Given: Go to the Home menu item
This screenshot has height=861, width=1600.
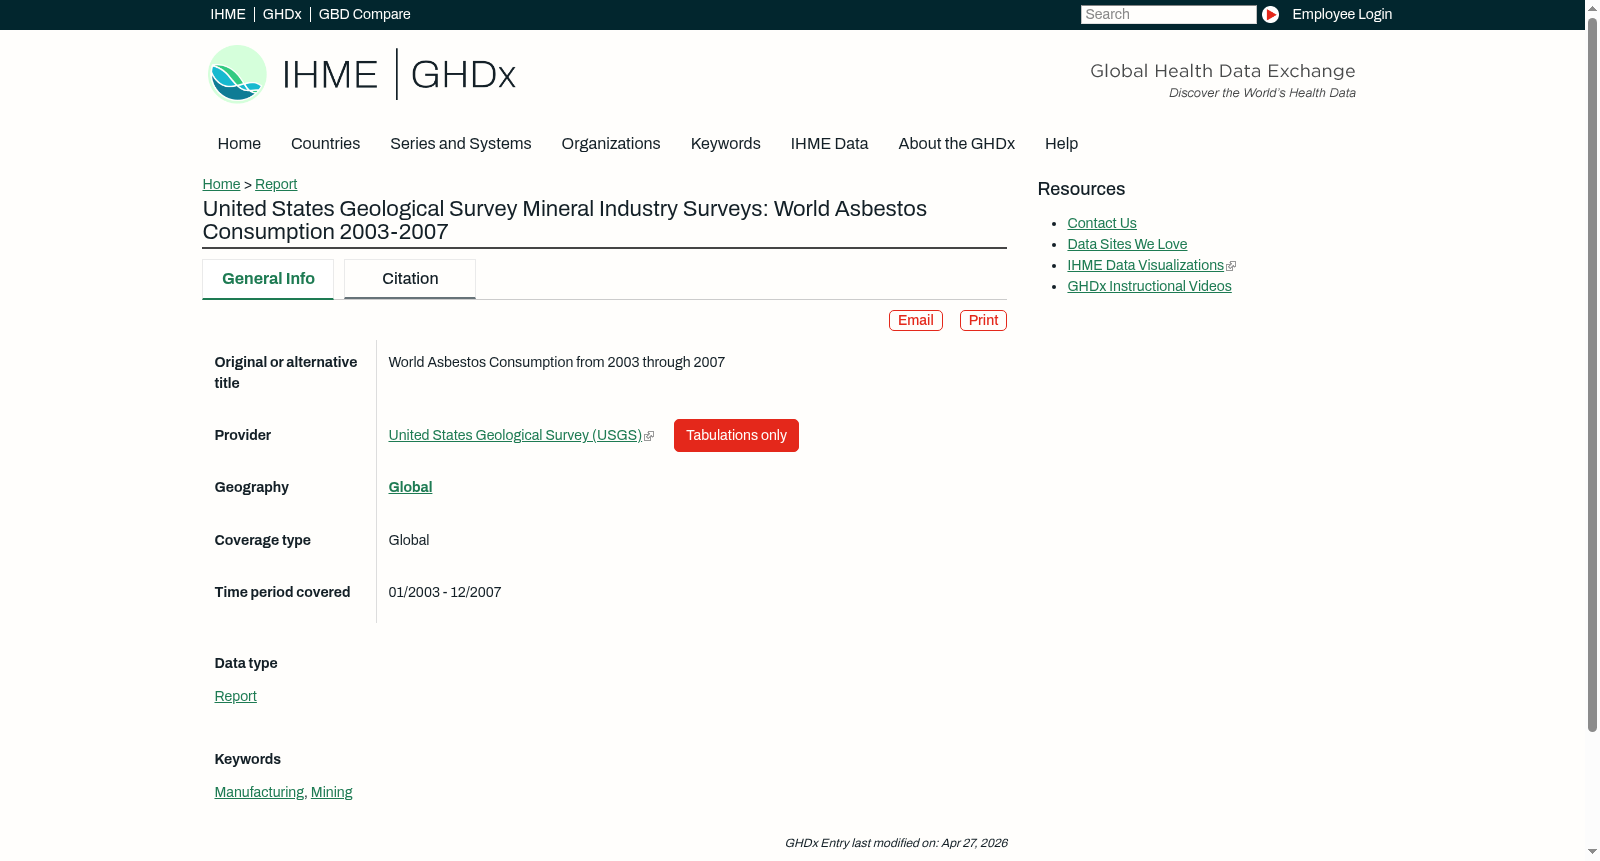Looking at the screenshot, I should 239,144.
